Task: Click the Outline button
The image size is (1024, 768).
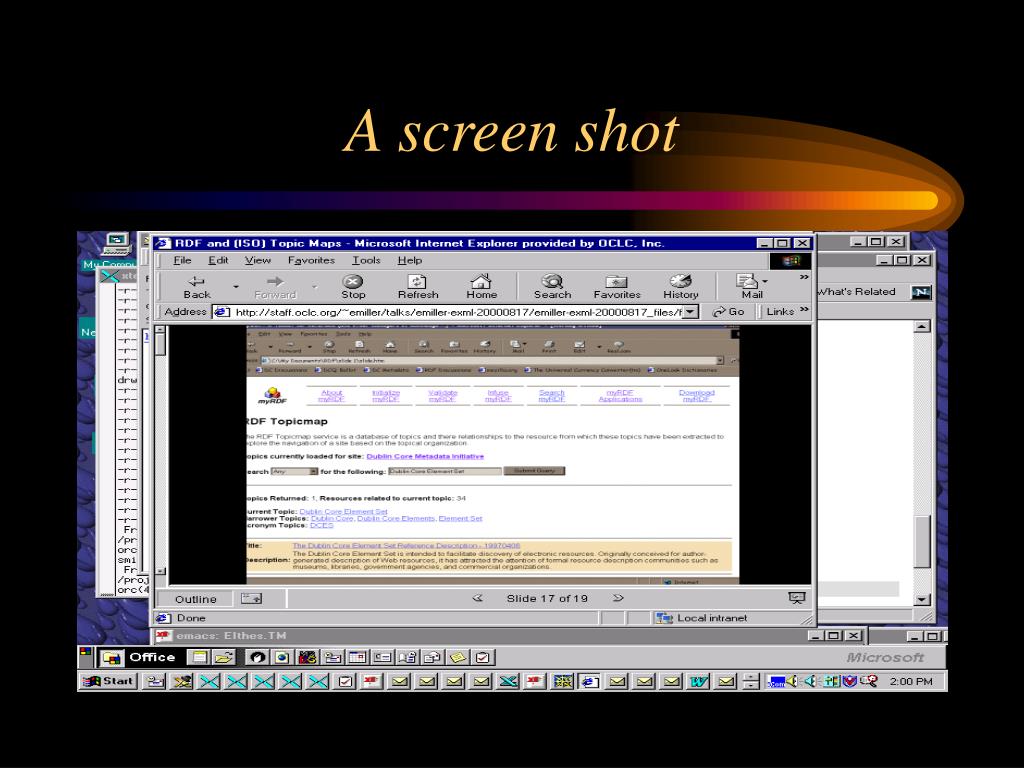Action: pos(195,599)
